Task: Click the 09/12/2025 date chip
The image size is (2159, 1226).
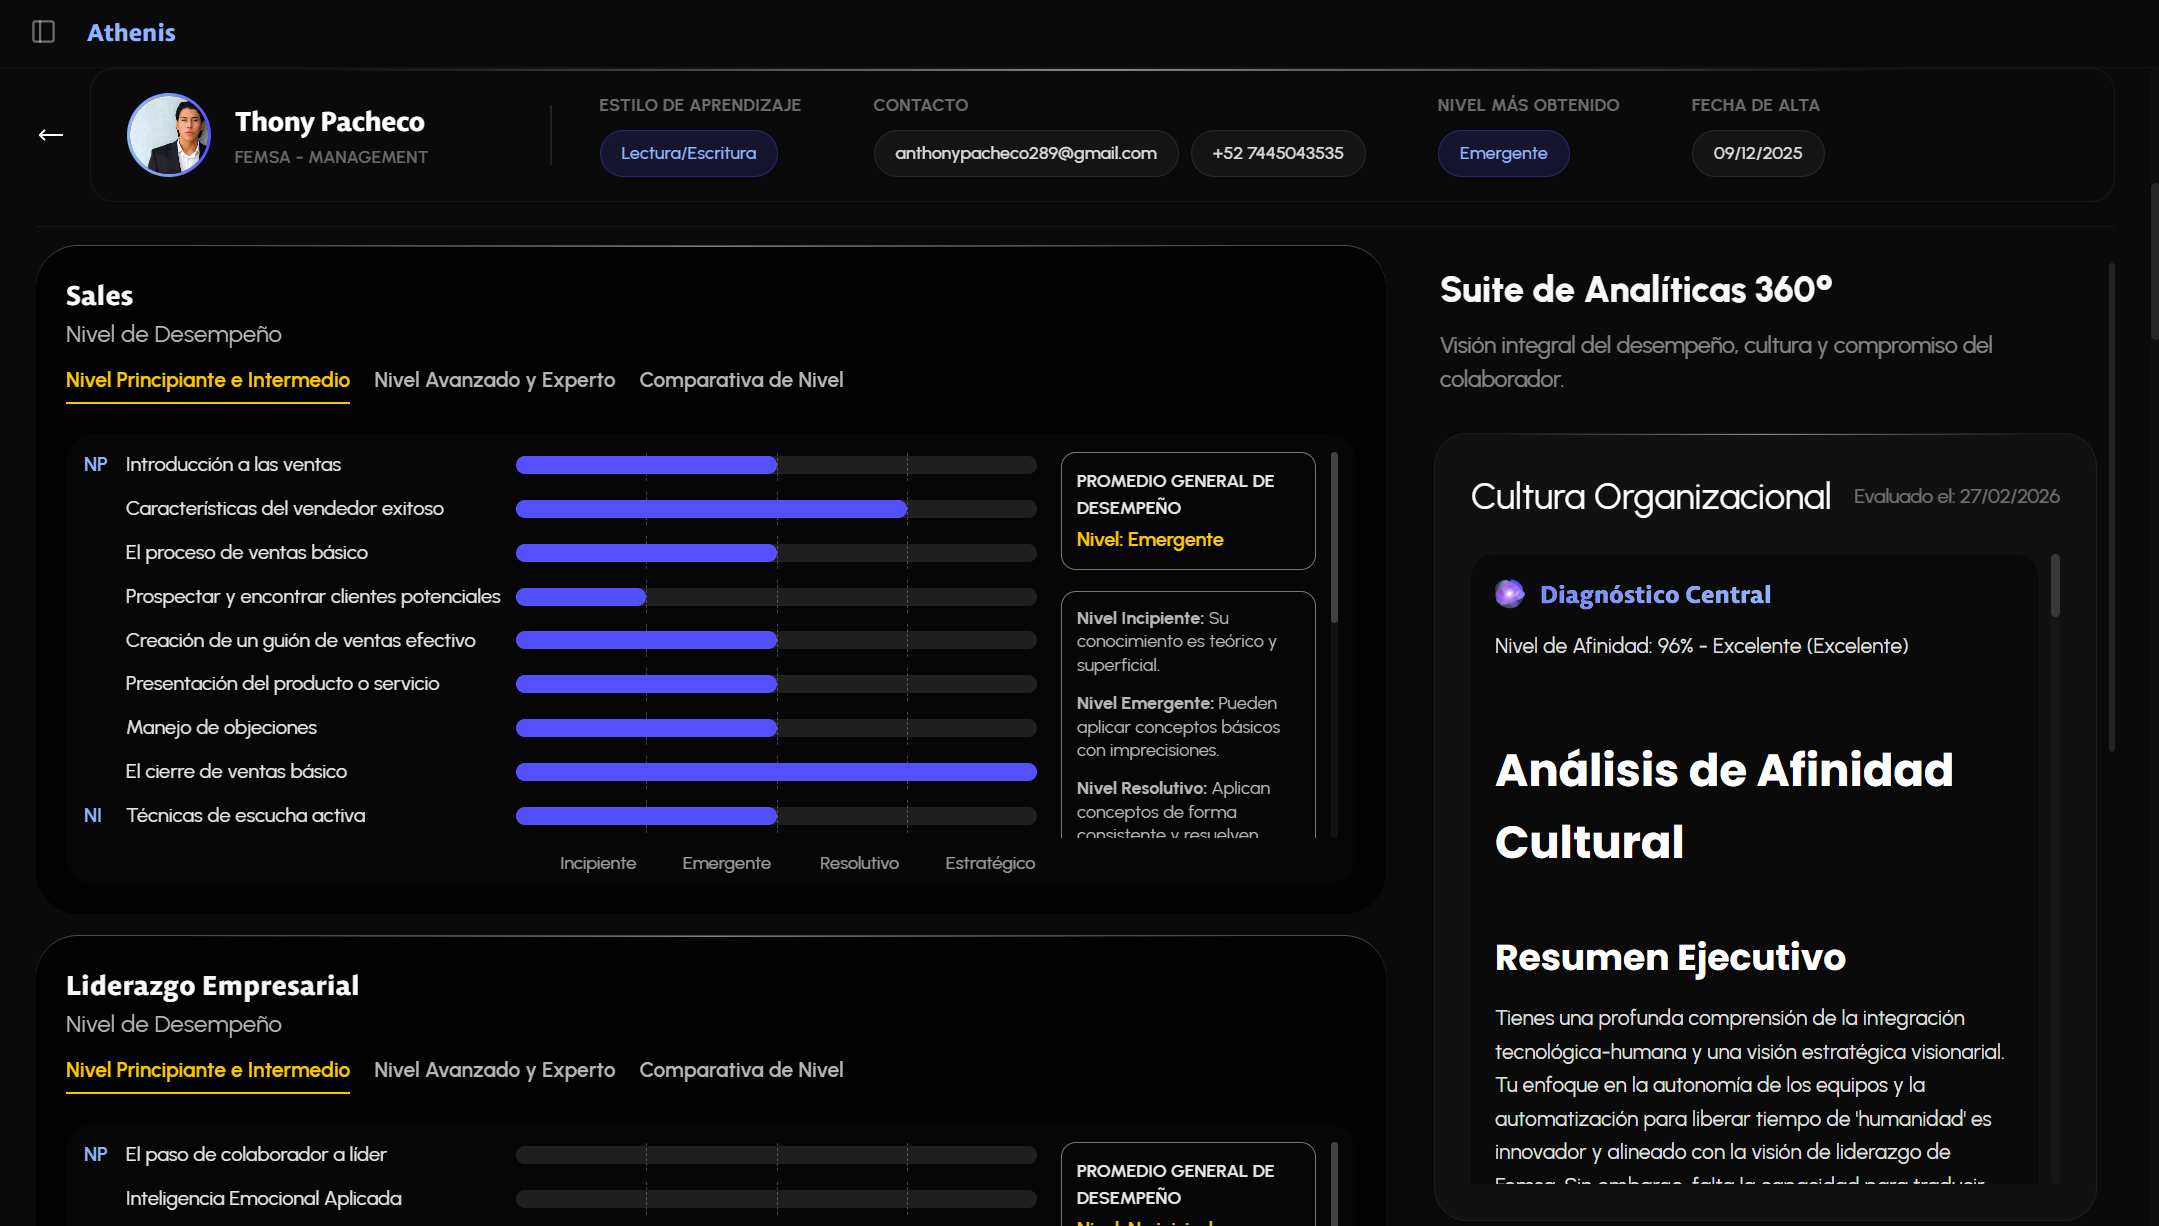Action: (1758, 153)
